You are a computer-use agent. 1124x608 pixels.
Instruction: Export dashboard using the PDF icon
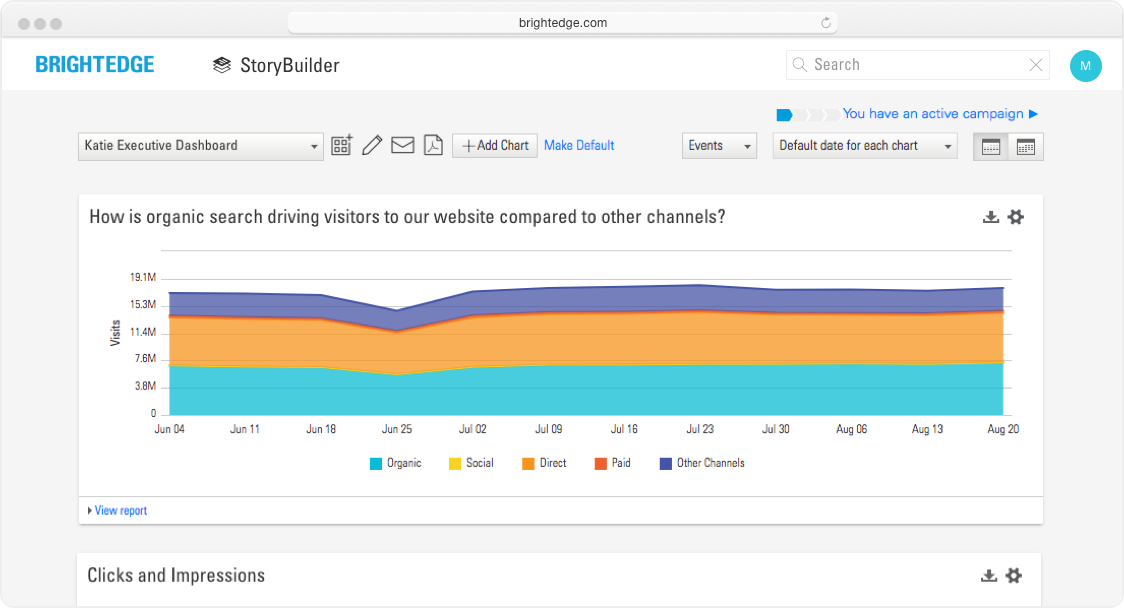pos(433,146)
